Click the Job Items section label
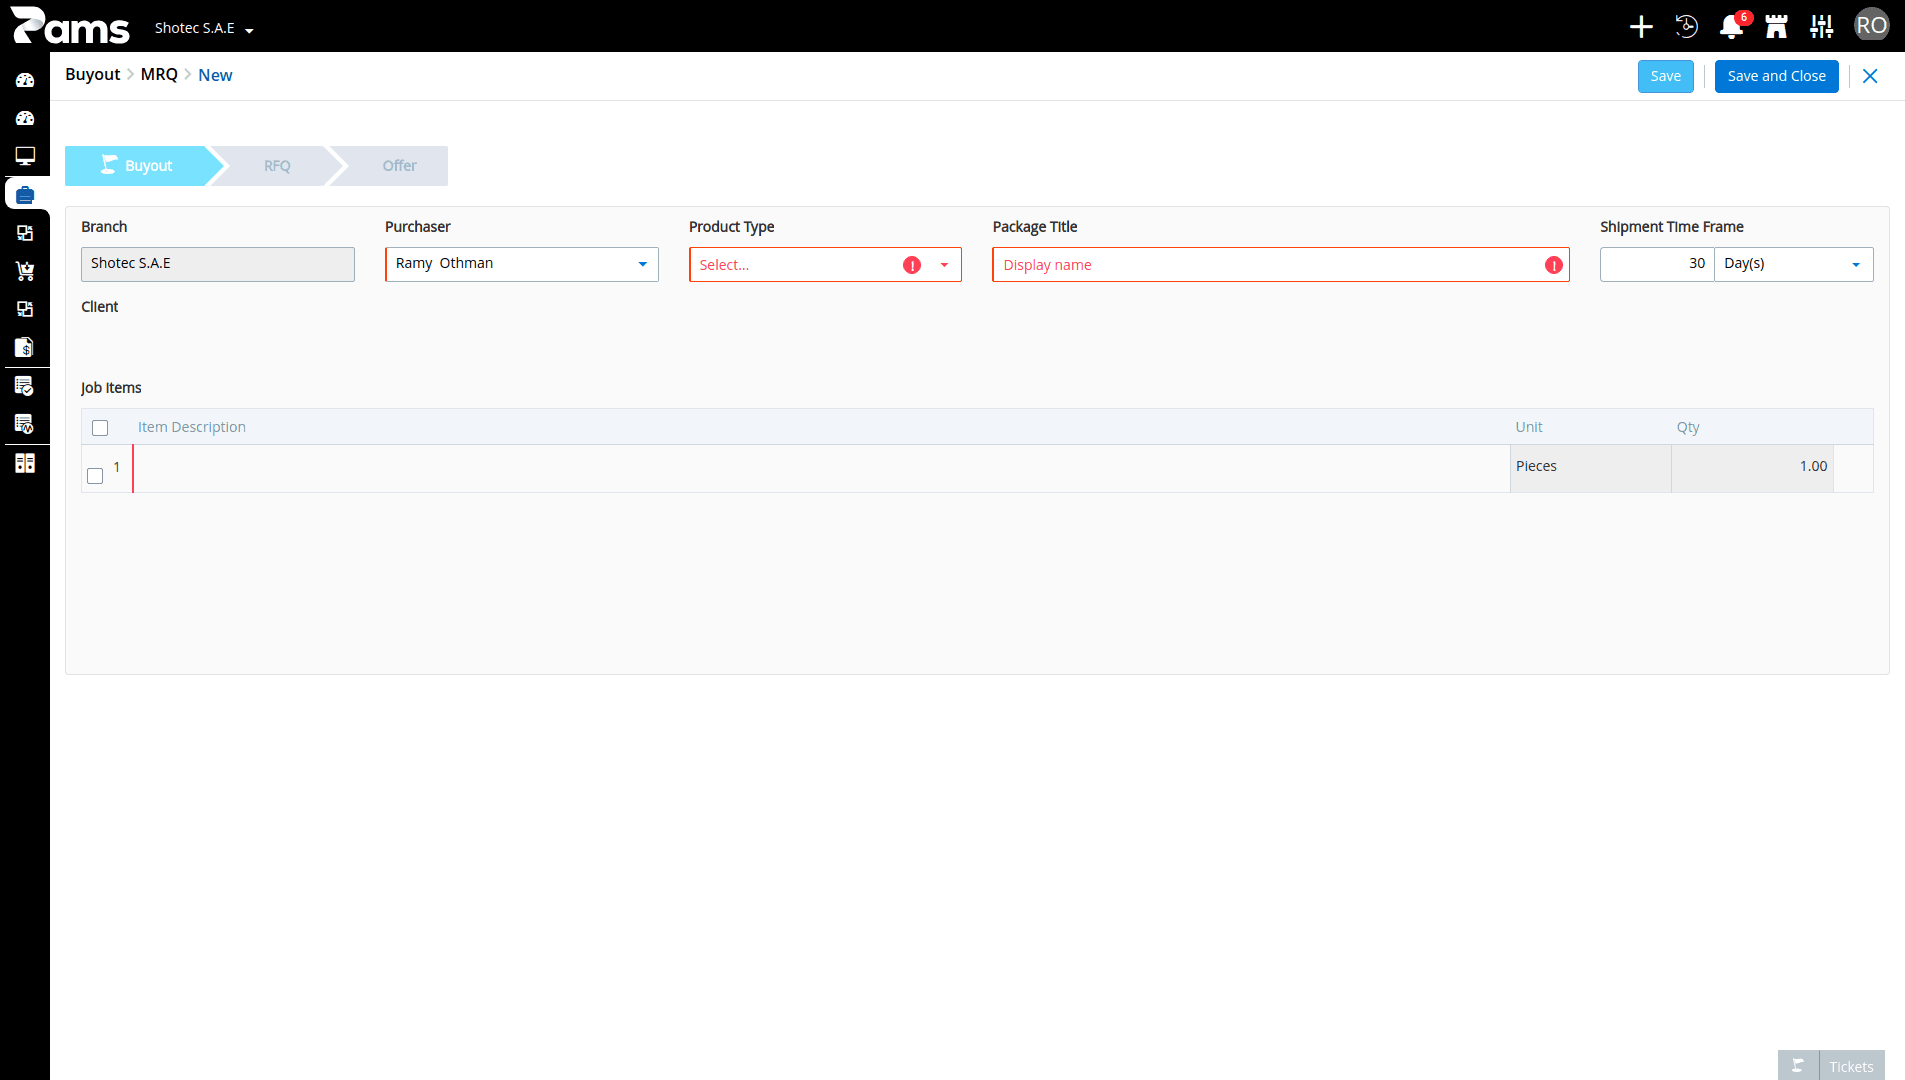This screenshot has height=1080, width=1905. [111, 388]
